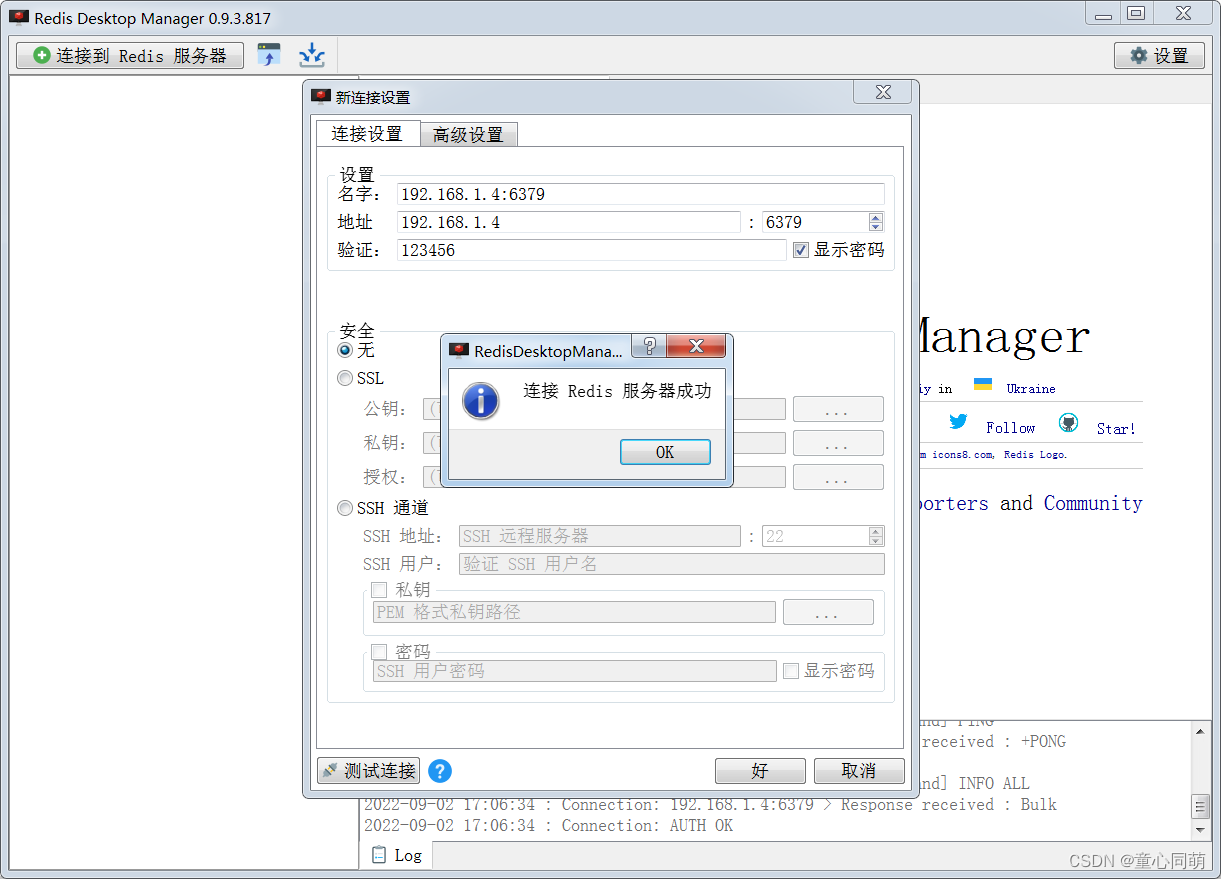Click the 'Connection: AUTH OK' log line
Viewport: 1221px width, 879px height.
[548, 826]
